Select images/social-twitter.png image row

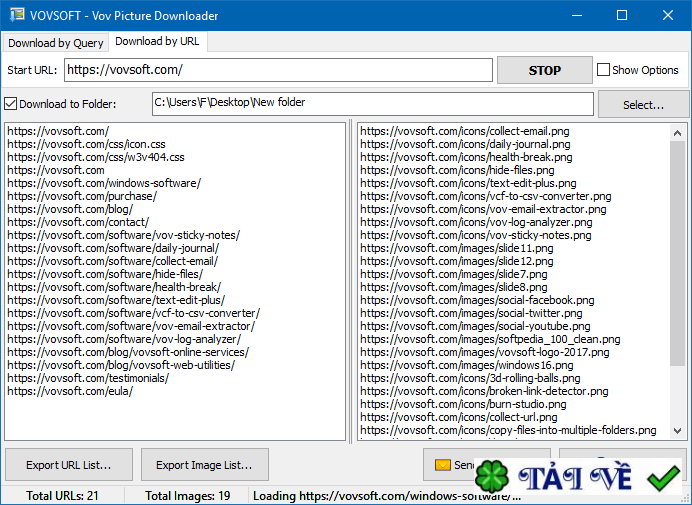(x=471, y=313)
